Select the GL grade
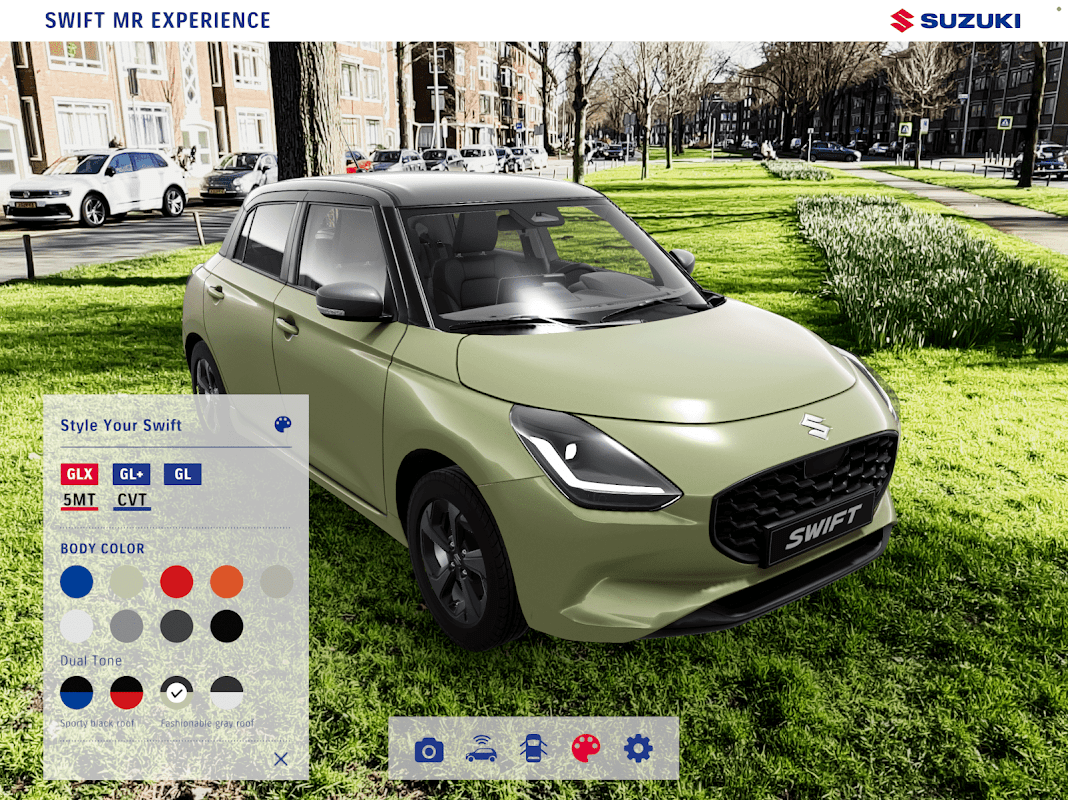1068x800 pixels. point(183,474)
